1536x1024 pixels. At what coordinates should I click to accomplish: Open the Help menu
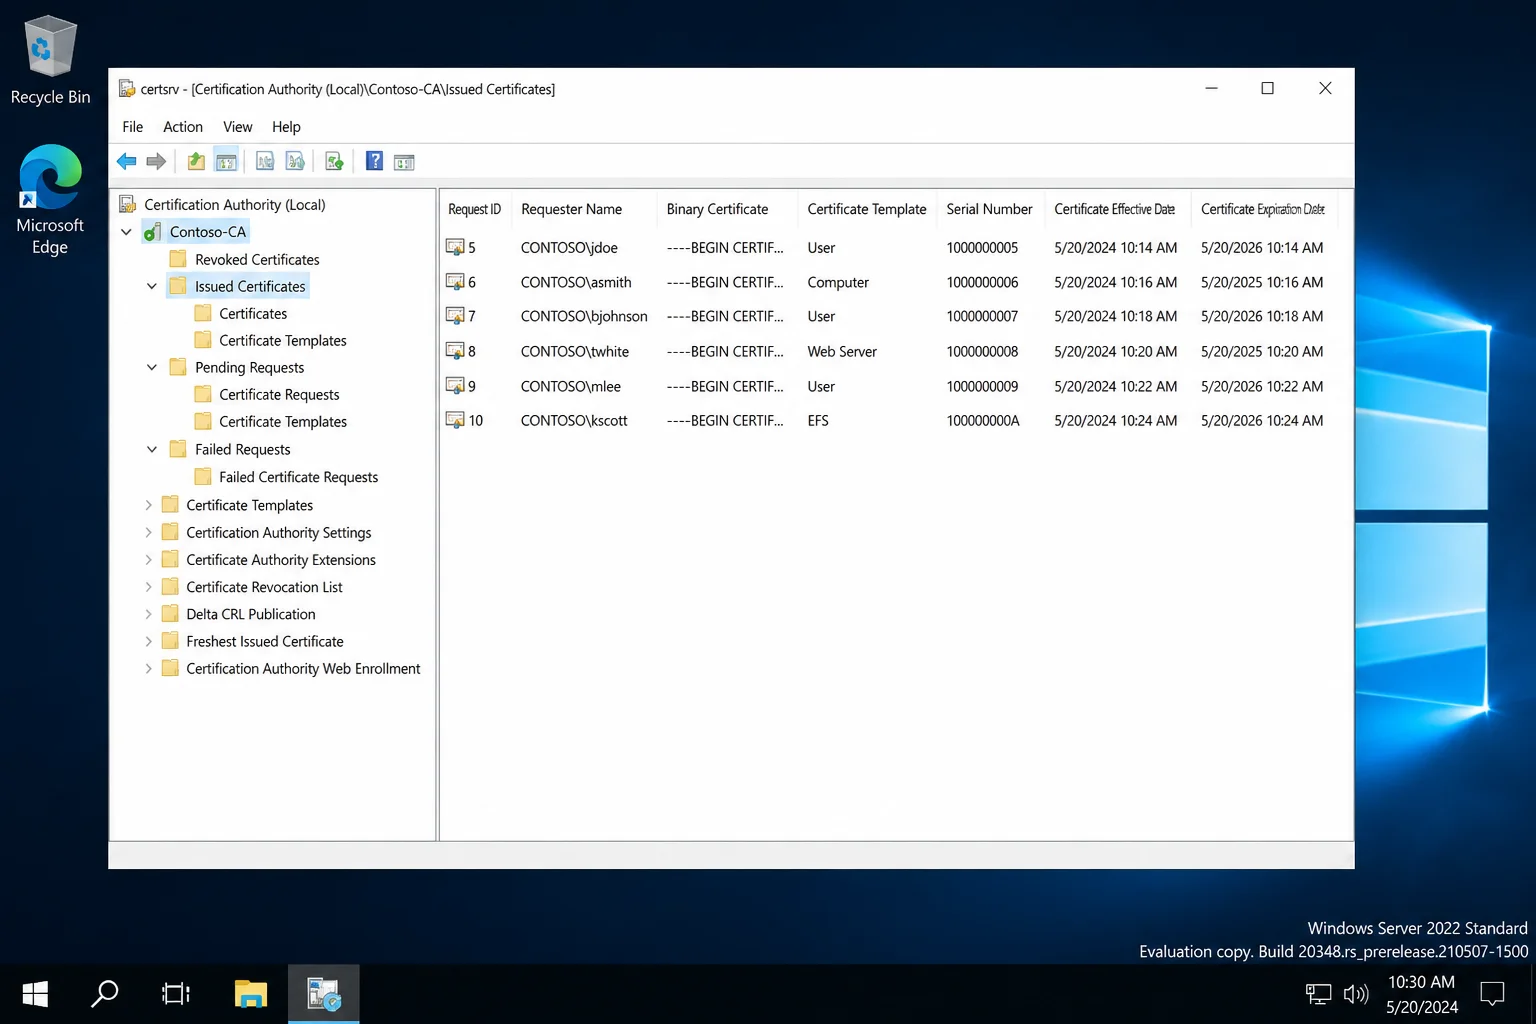[x=286, y=127]
